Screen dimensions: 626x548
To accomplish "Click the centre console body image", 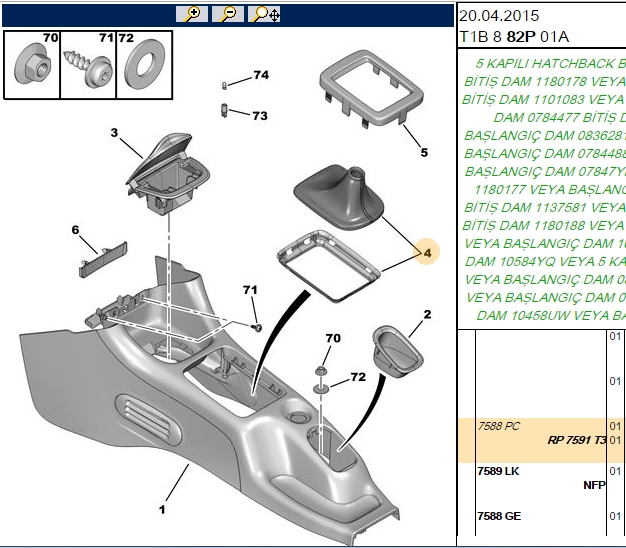I will coord(208,399).
